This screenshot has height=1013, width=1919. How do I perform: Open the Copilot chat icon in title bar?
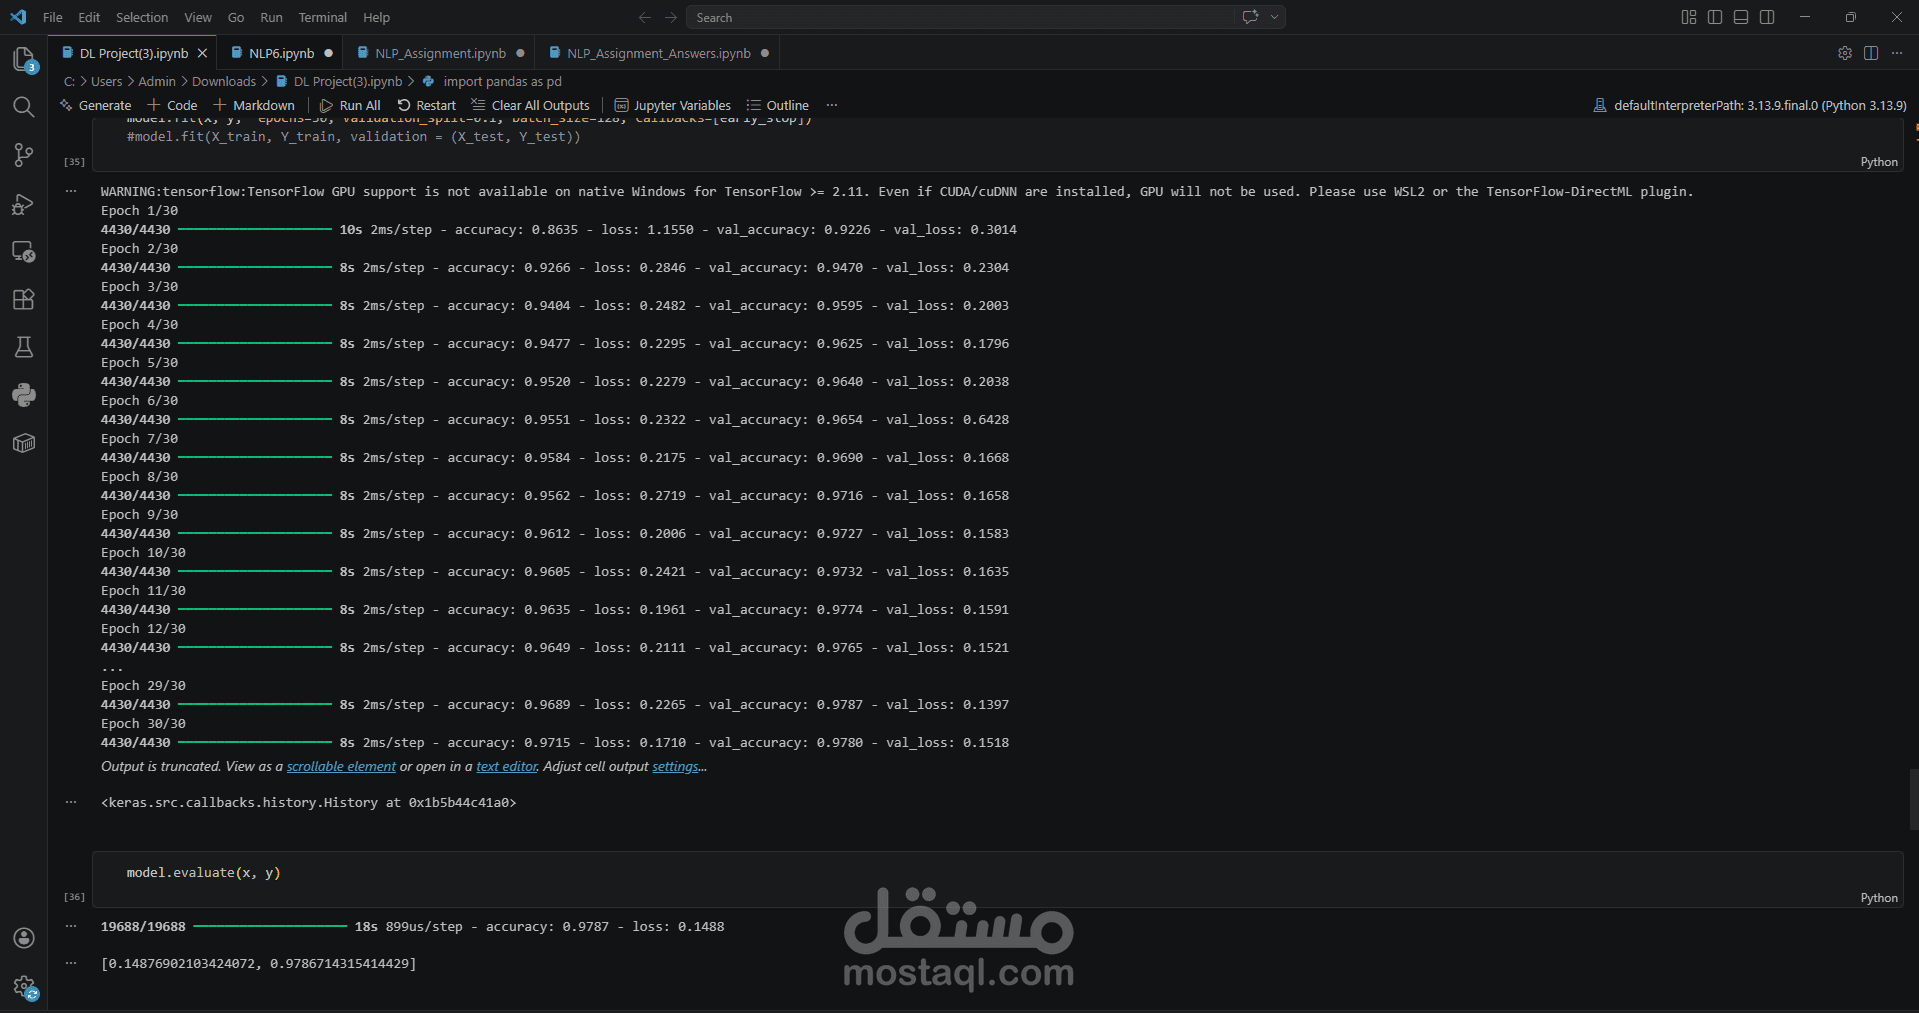coord(1250,17)
